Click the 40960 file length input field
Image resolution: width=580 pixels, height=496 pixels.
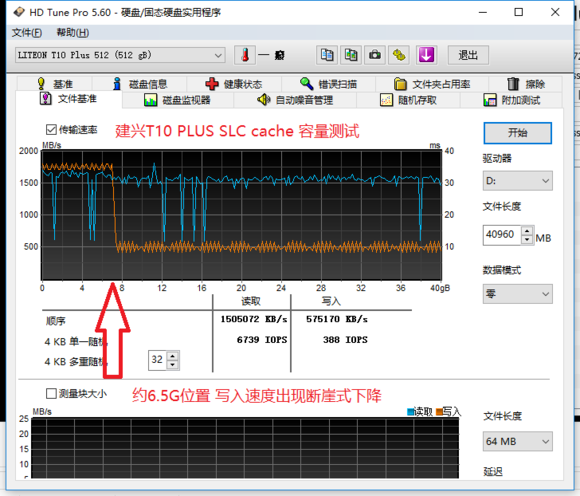[502, 235]
